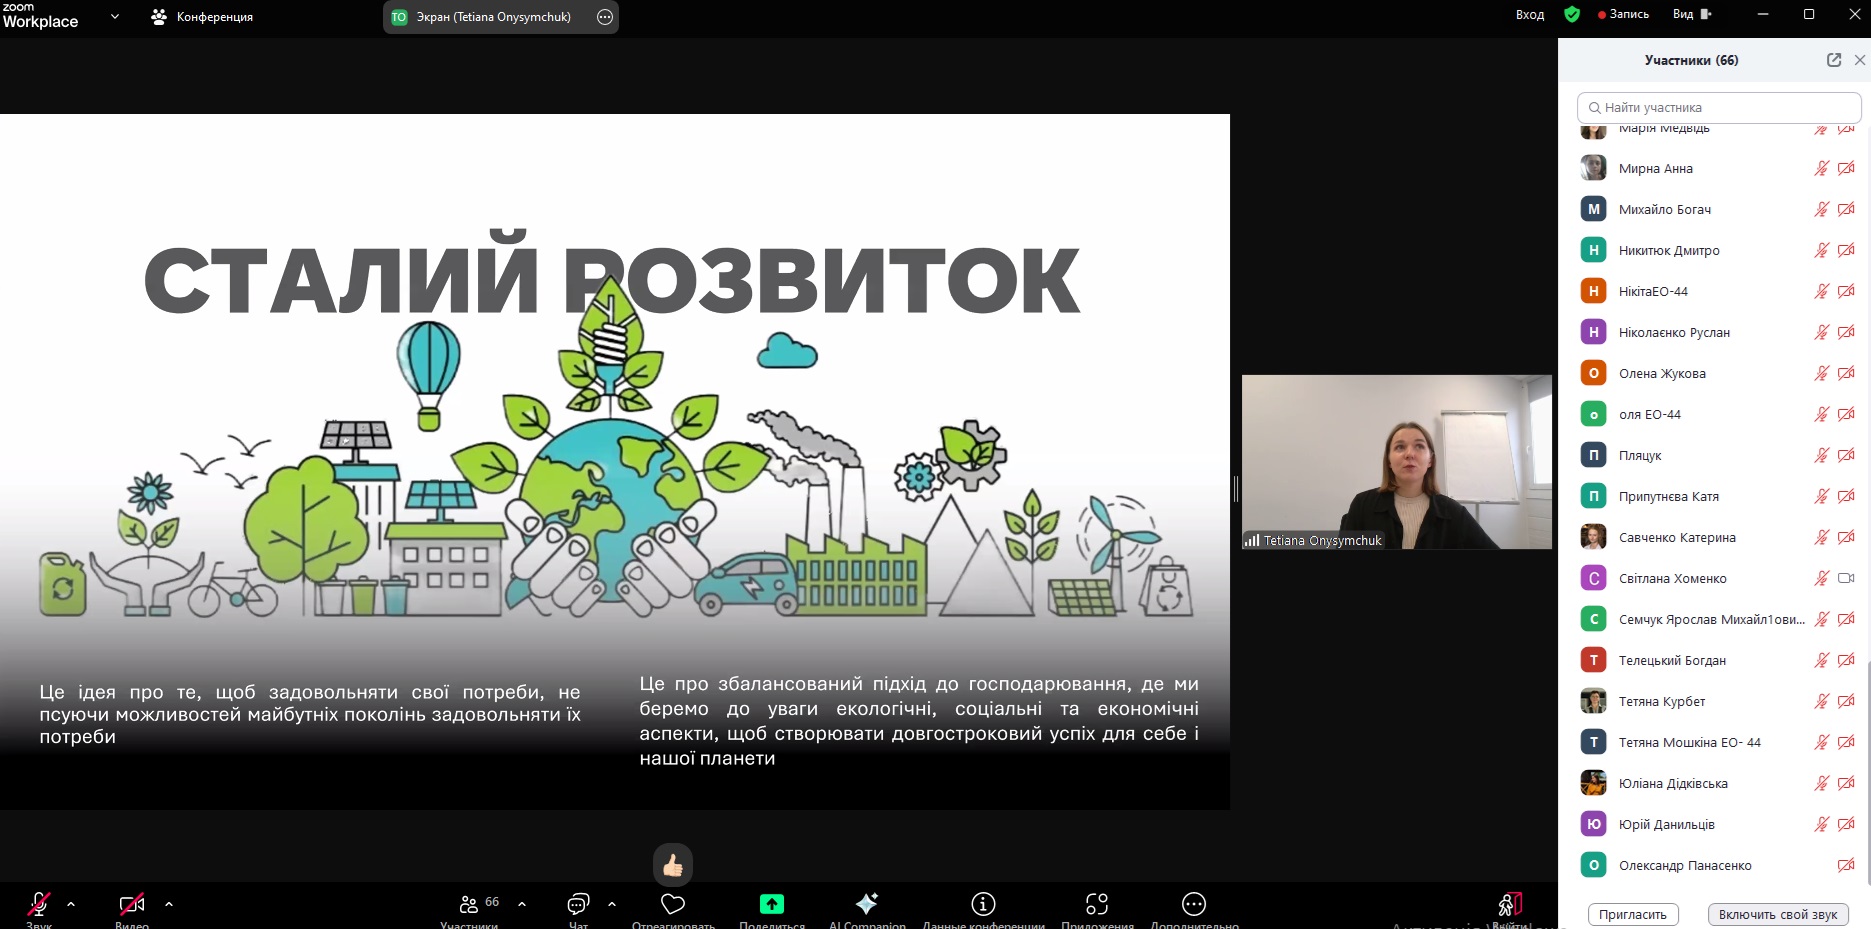The image size is (1871, 929).
Task: Open the Reactions heart icon
Action: click(x=673, y=904)
